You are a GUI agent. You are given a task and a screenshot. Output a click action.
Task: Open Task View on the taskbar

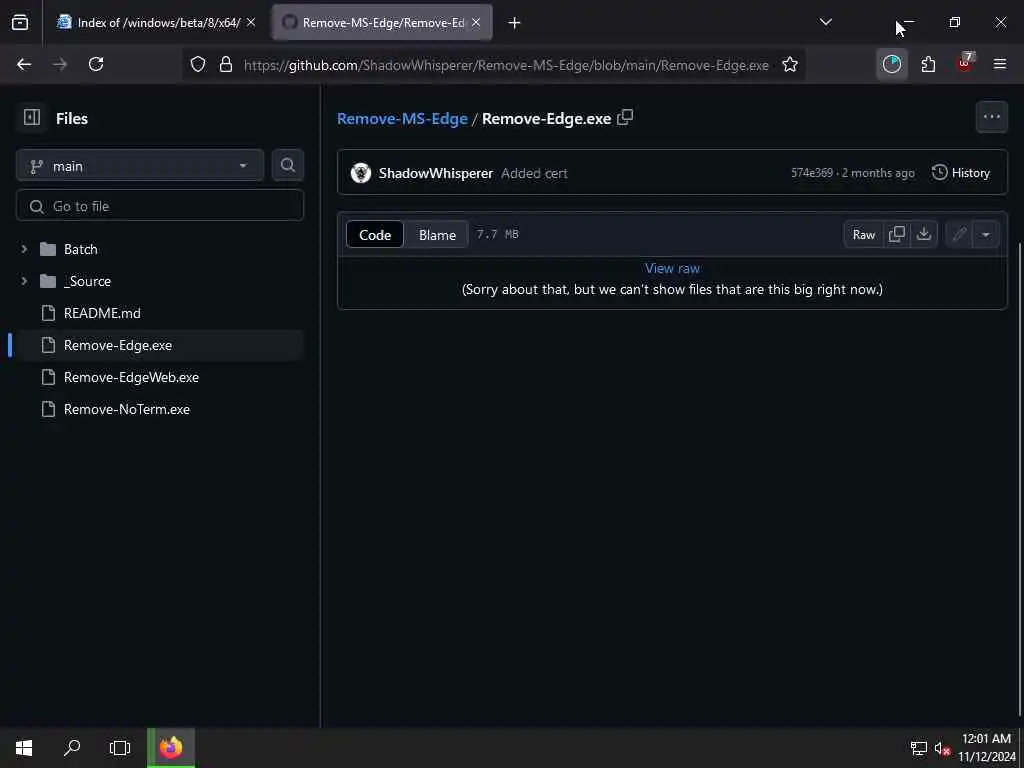pyautogui.click(x=120, y=748)
